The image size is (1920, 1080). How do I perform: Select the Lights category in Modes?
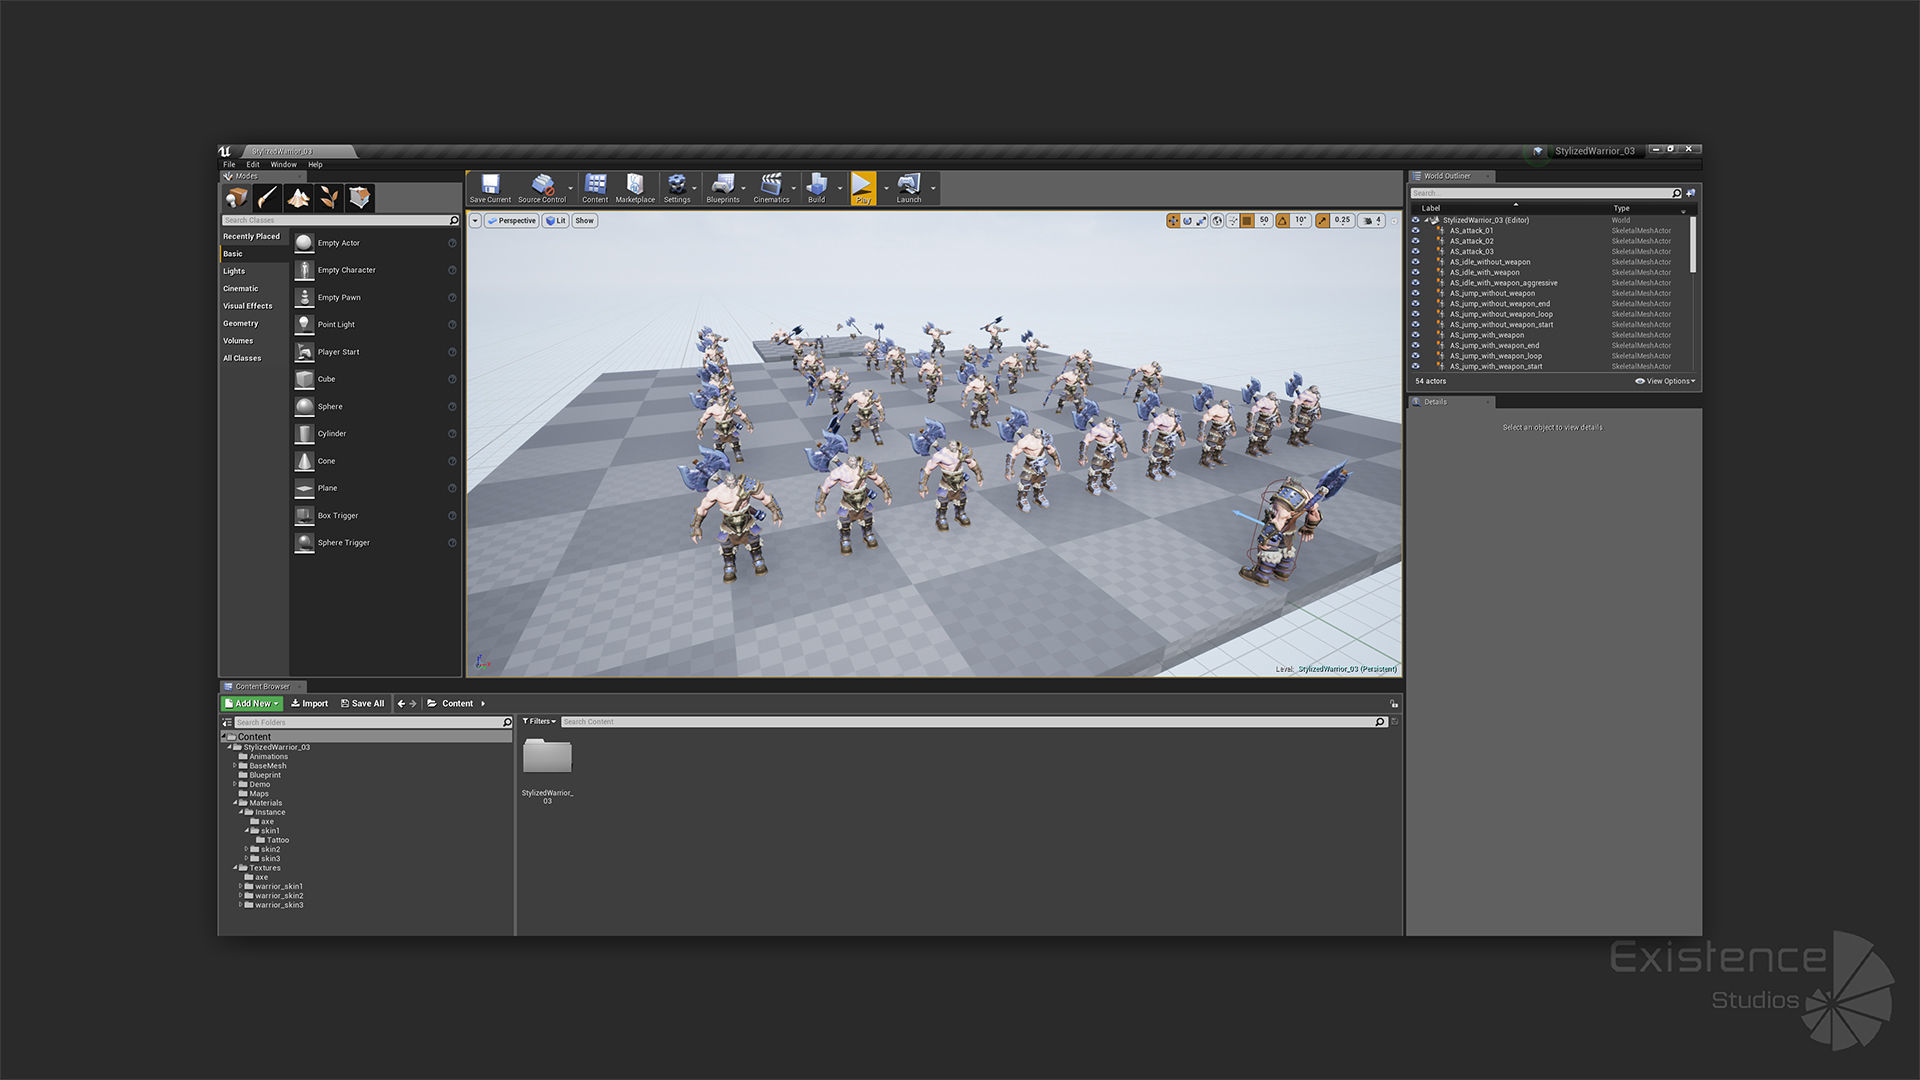click(x=234, y=271)
